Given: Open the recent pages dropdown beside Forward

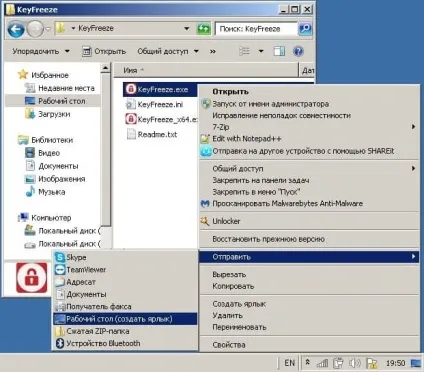Looking at the screenshot, I should (48, 29).
